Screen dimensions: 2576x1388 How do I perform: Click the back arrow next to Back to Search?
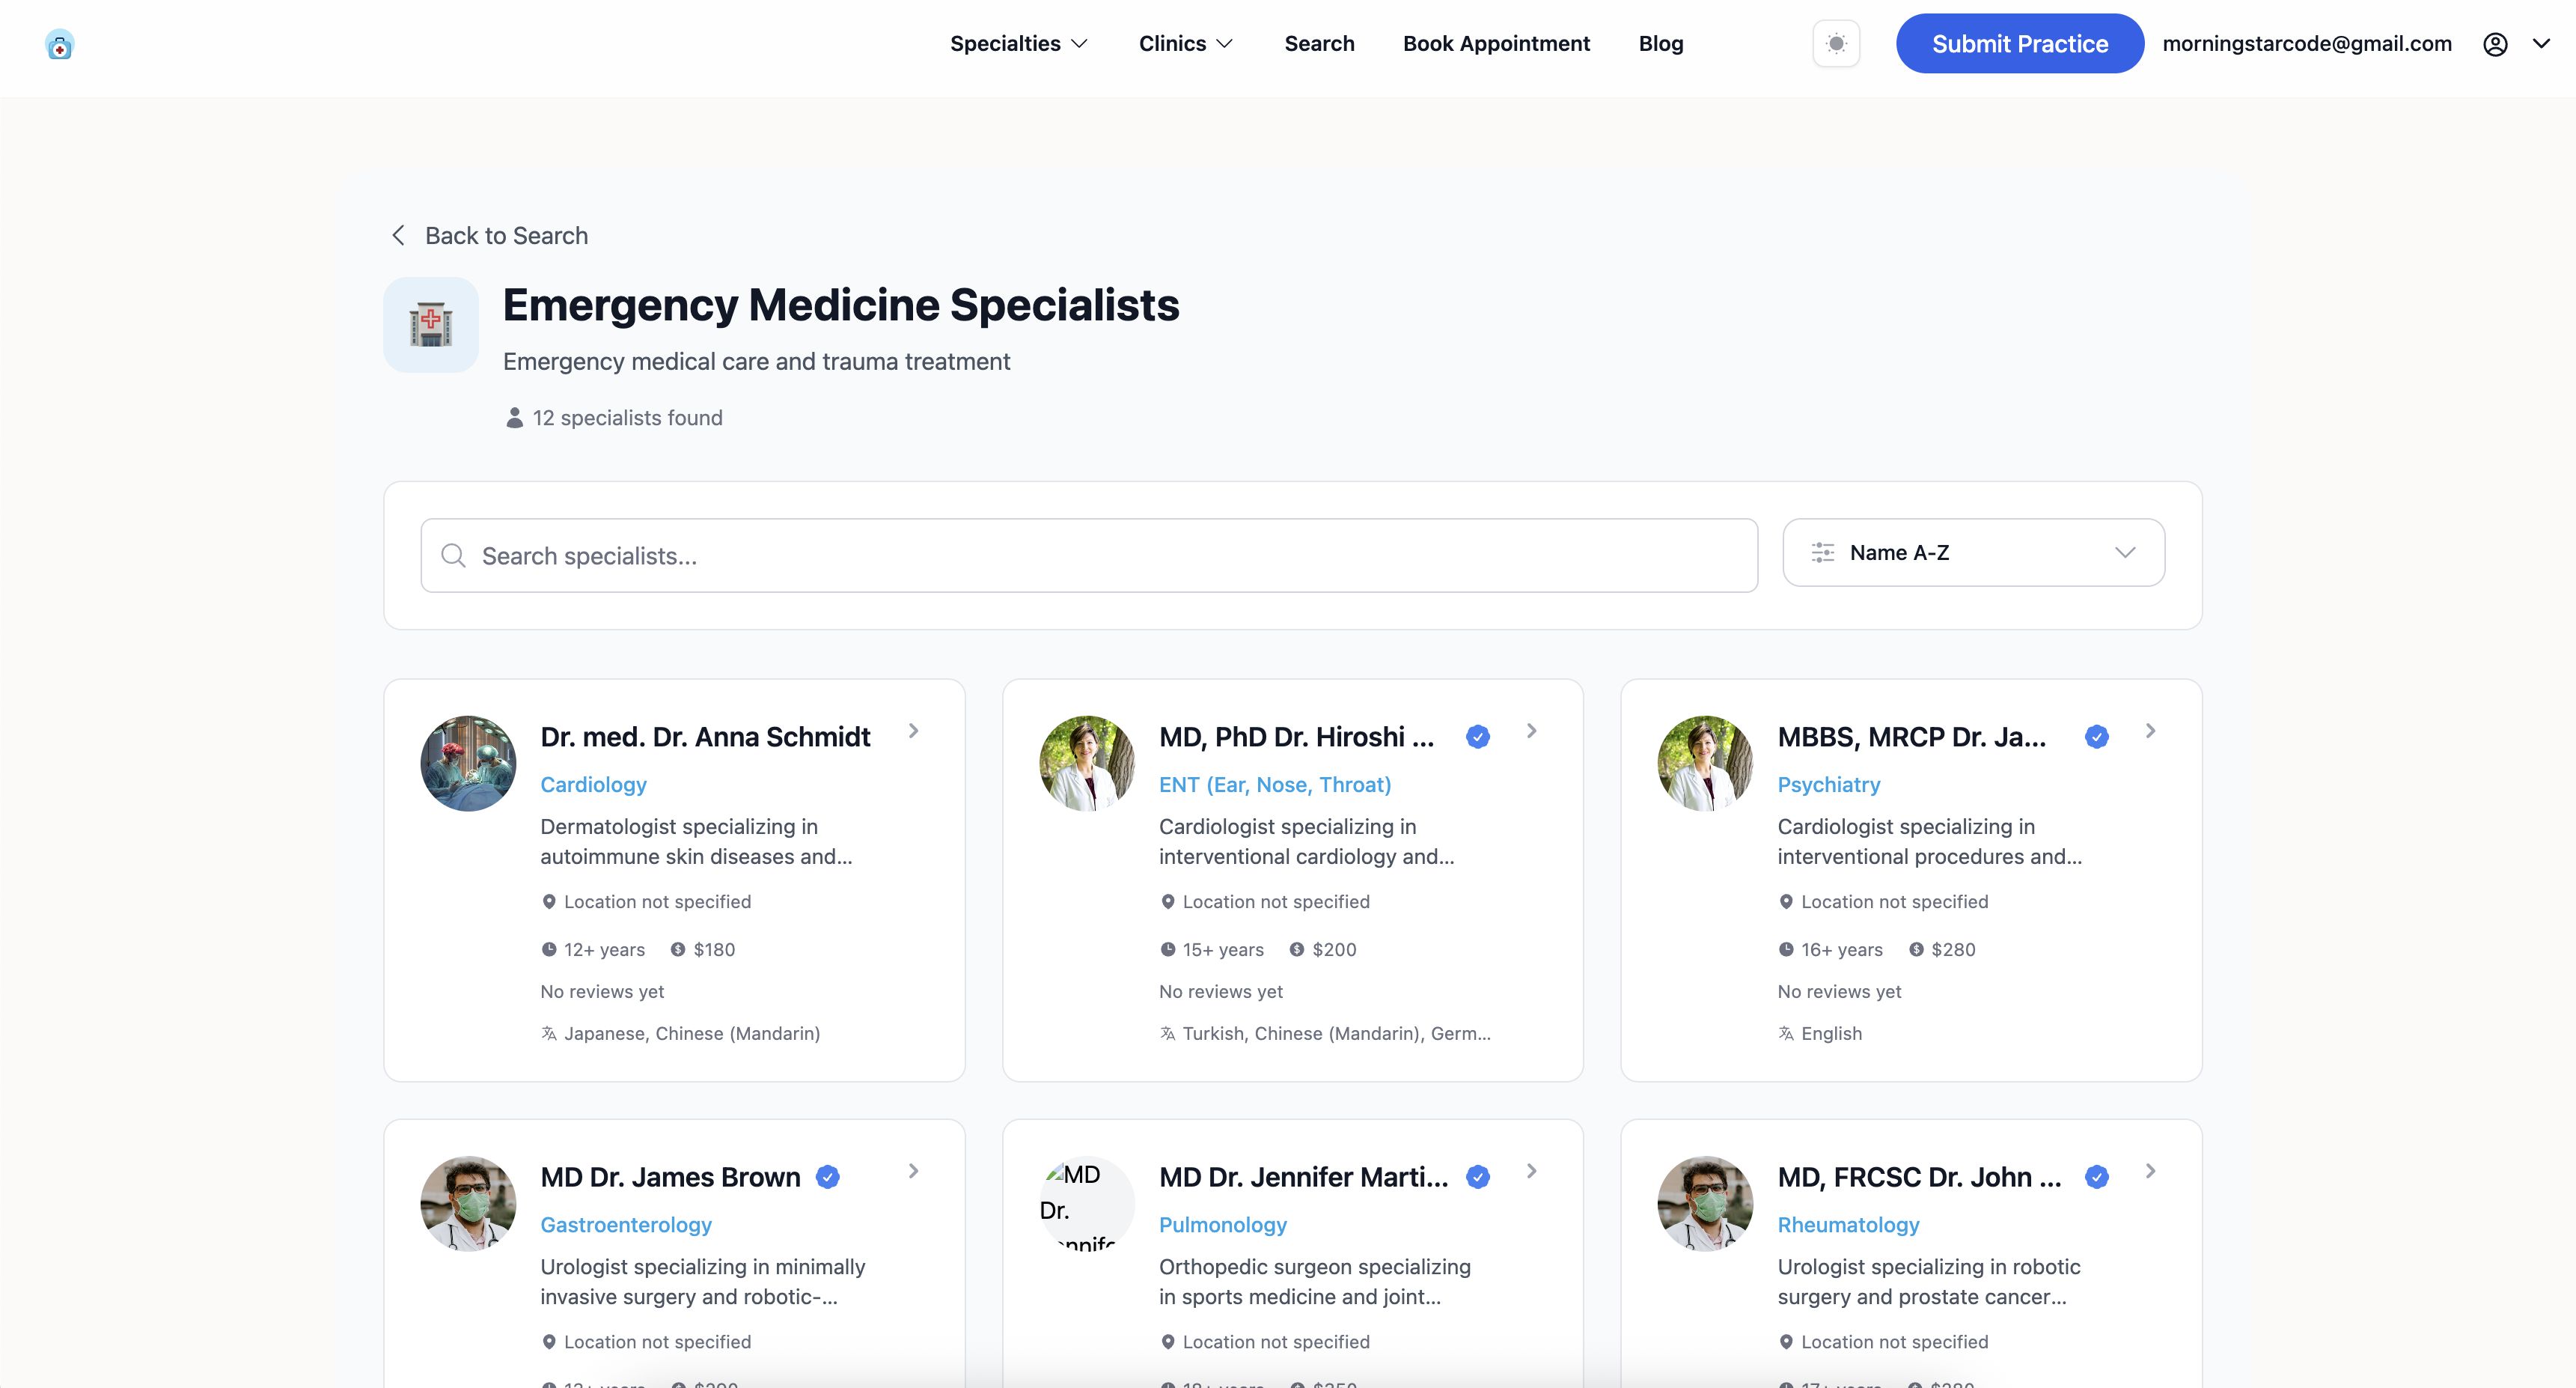click(398, 236)
